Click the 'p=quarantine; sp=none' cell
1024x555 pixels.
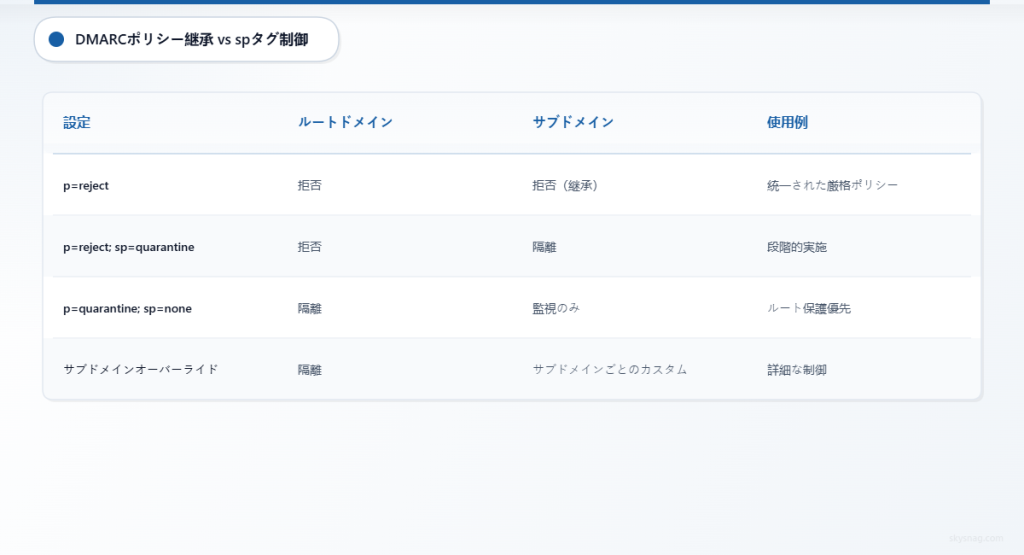coord(127,308)
